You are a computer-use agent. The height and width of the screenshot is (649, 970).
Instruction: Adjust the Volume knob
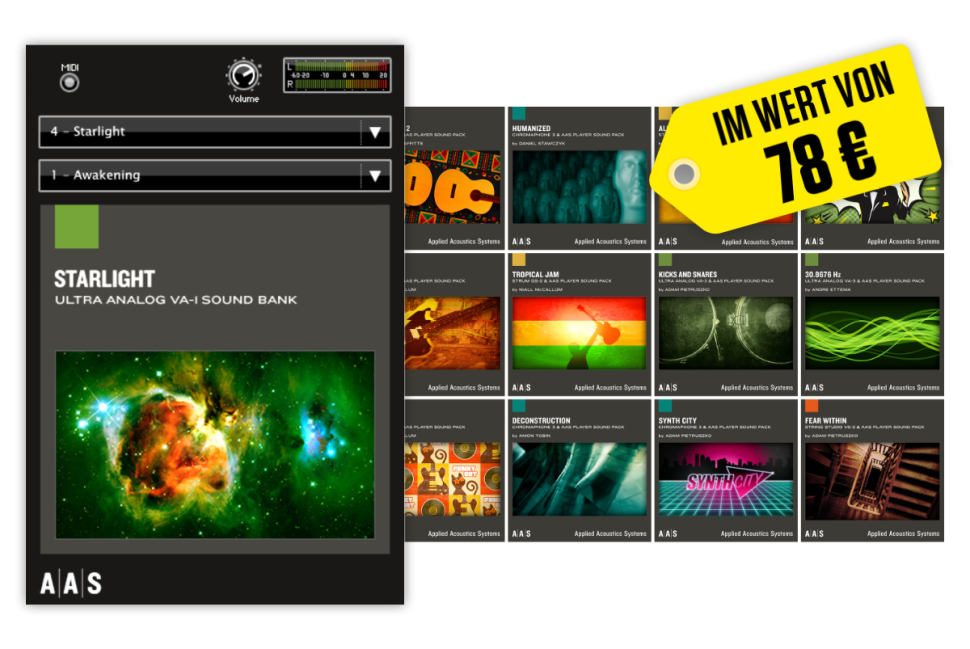click(x=244, y=75)
